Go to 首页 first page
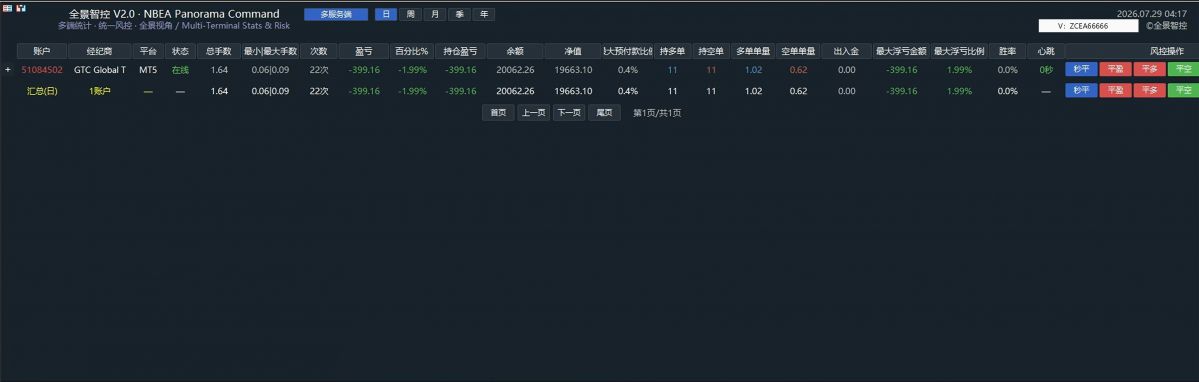This screenshot has height=382, width=1199. (x=498, y=113)
